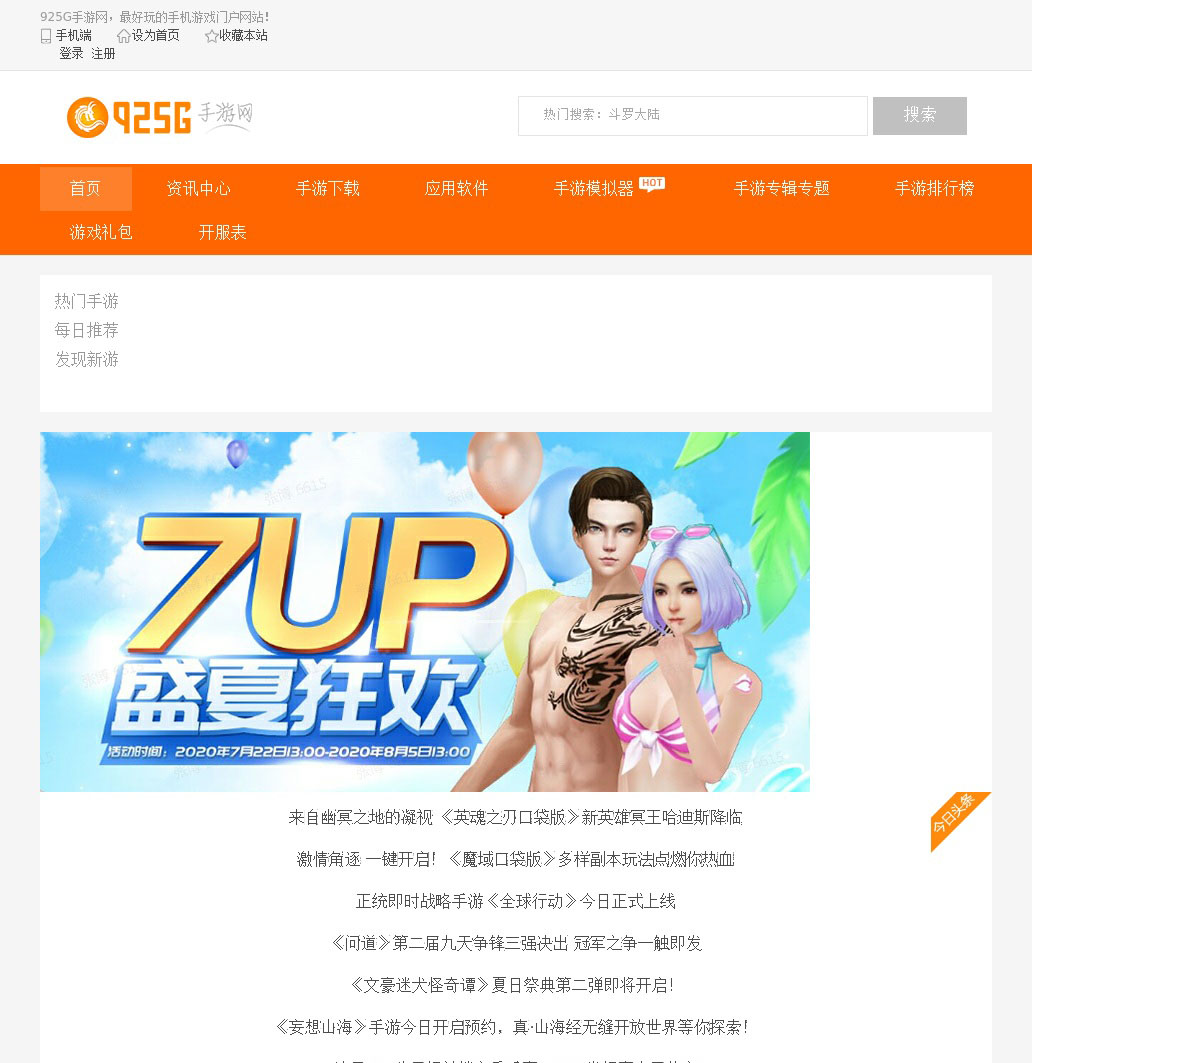Open headline about 魔域口袋版 多样副本玩法
This screenshot has width=1200, height=1063.
pyautogui.click(x=515, y=860)
